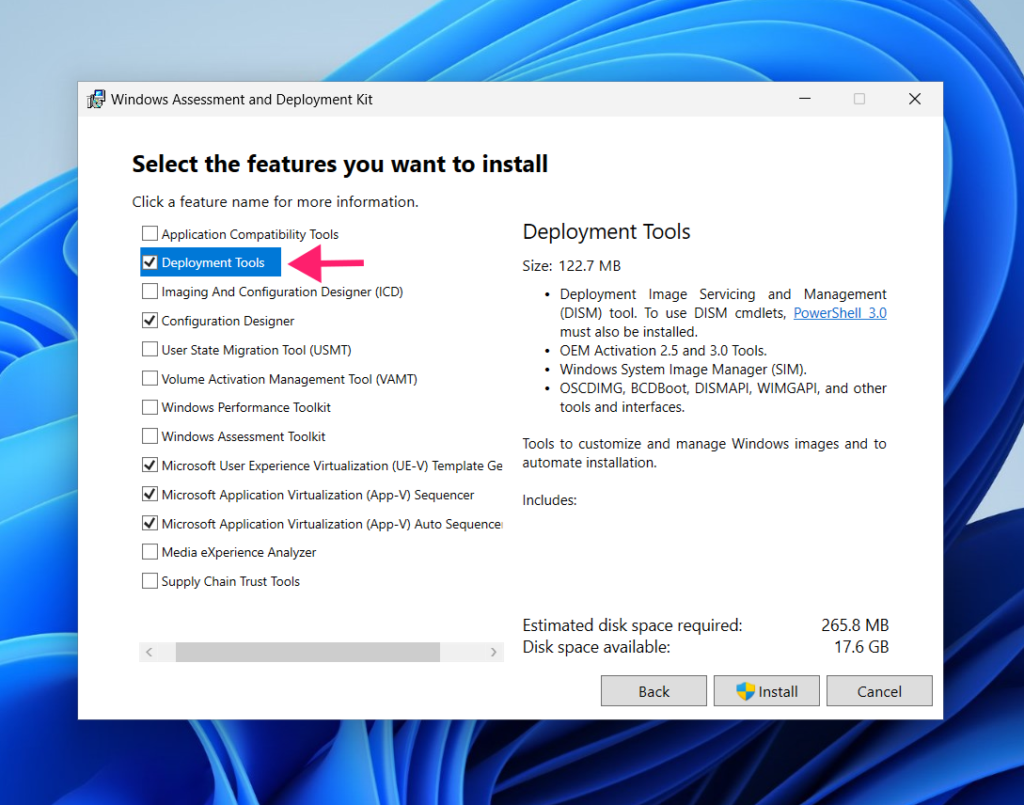
Task: Uncheck the App-V Auto Sequencer checkbox
Action: tap(150, 524)
